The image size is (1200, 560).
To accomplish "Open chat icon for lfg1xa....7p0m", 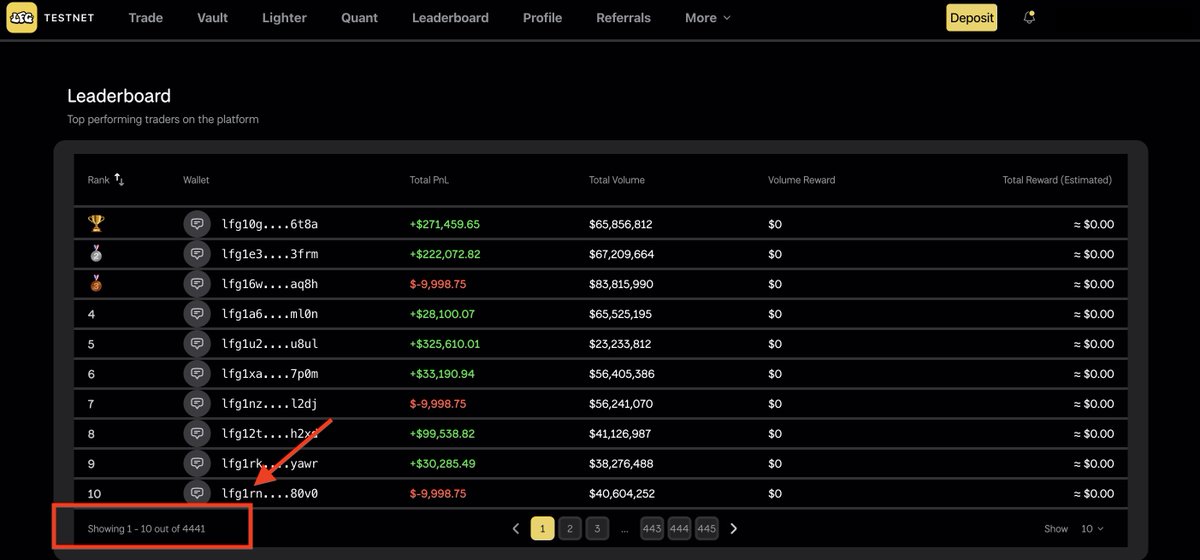I will click(197, 374).
